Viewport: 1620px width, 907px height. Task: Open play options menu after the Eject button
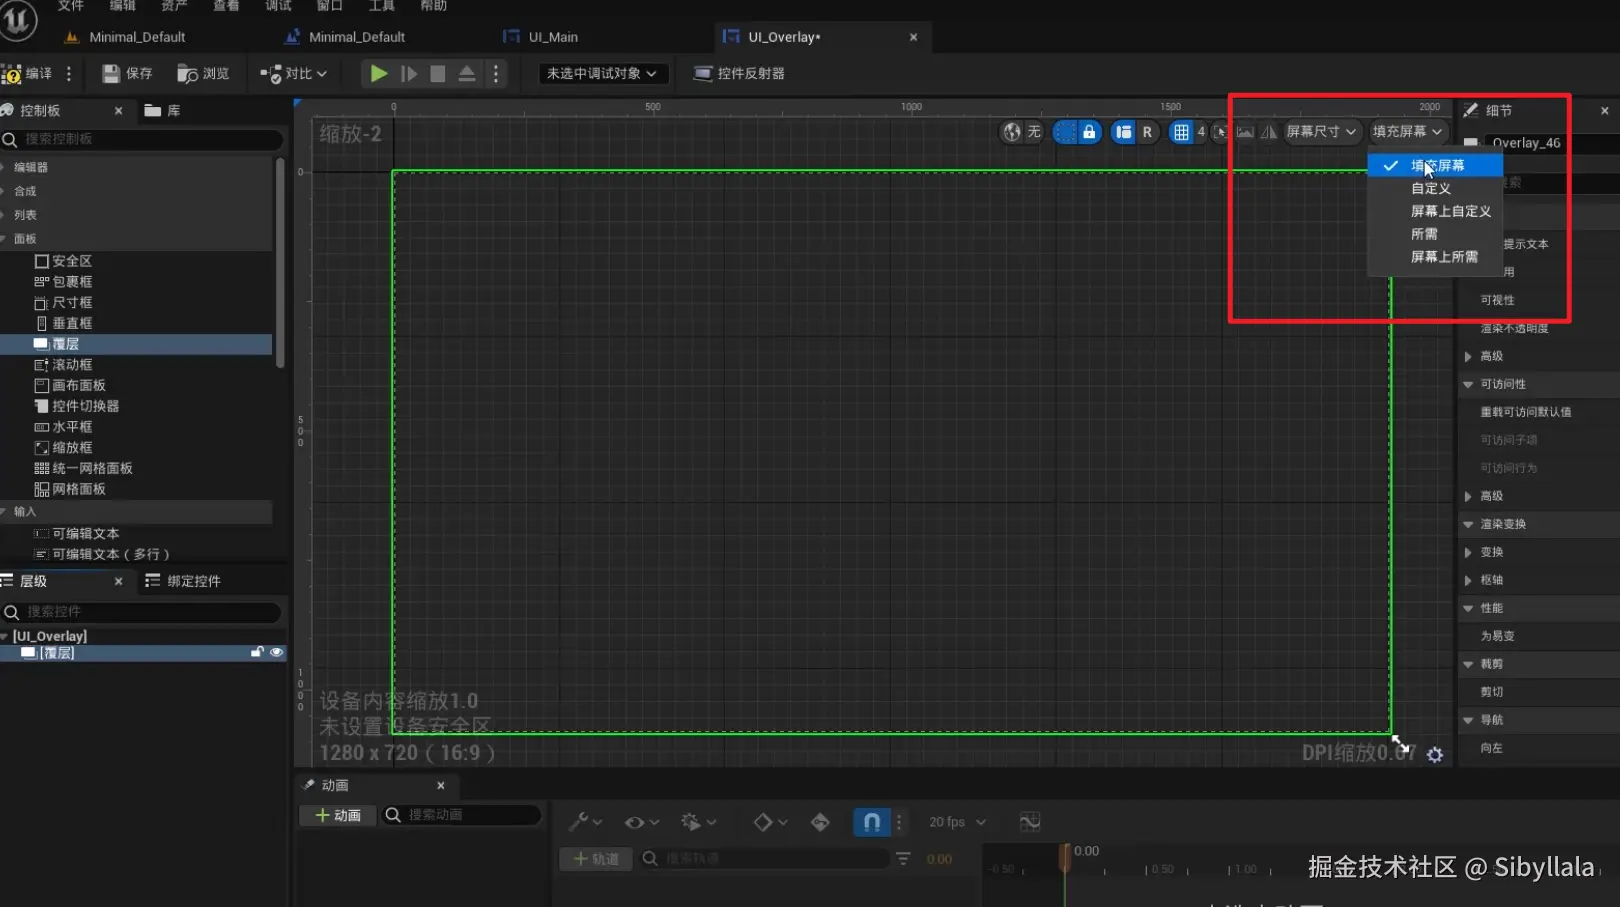(x=496, y=74)
